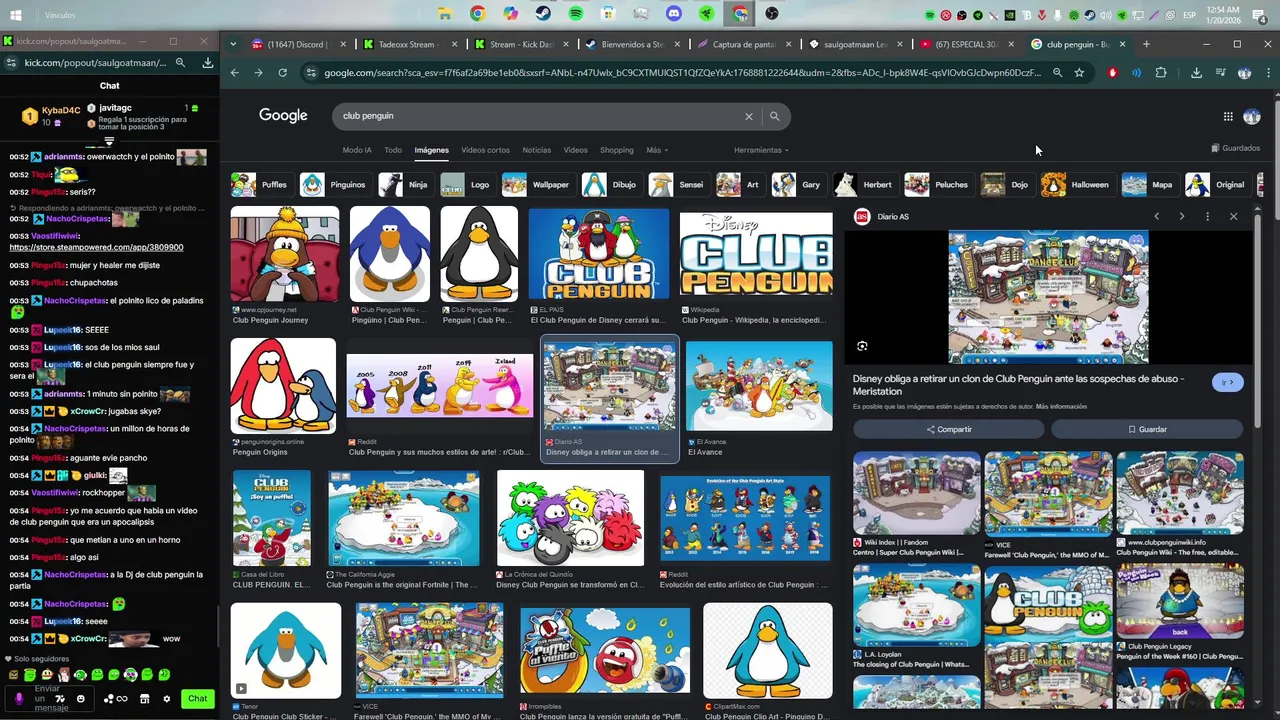Click the Ir button to visit the page
Screen dimensions: 1280x720
tap(1228, 382)
